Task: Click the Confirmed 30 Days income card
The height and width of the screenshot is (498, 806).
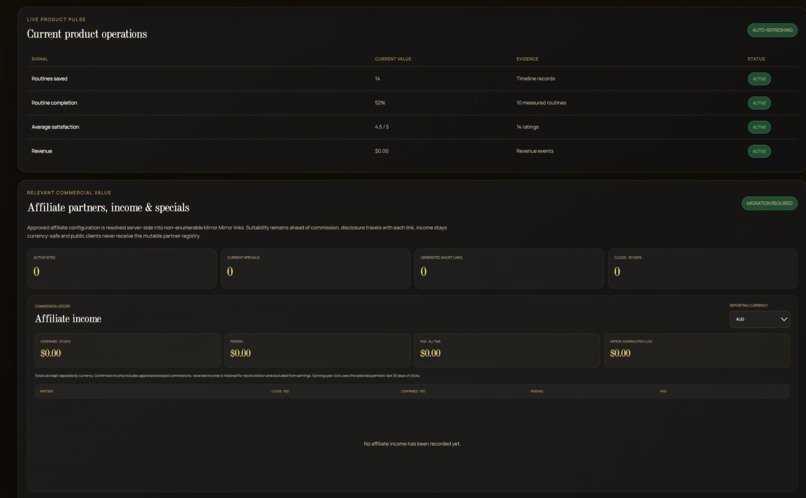Action: coord(127,351)
